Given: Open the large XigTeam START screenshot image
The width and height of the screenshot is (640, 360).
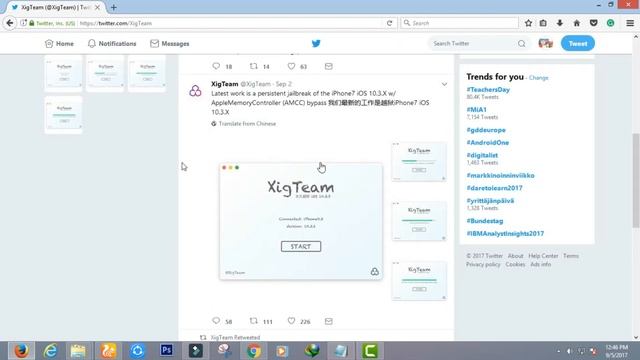Looking at the screenshot, I should (301, 222).
